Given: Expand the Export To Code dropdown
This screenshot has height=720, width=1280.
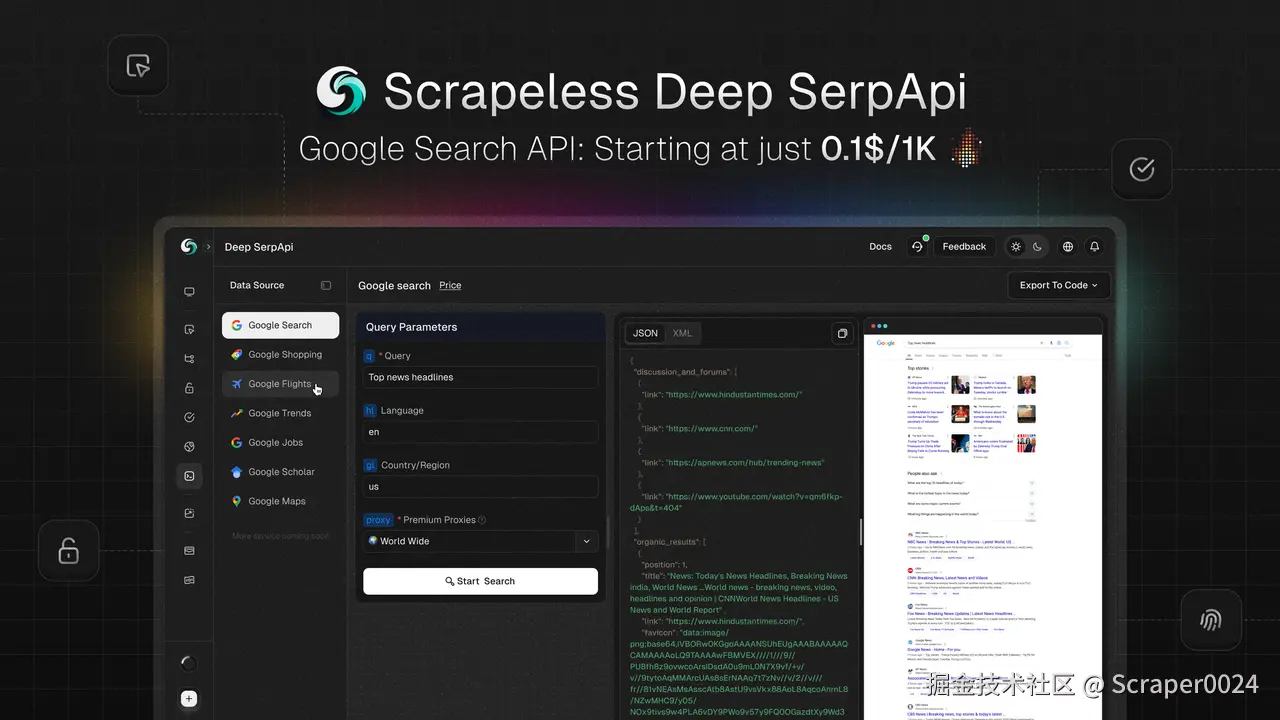Looking at the screenshot, I should 1058,285.
